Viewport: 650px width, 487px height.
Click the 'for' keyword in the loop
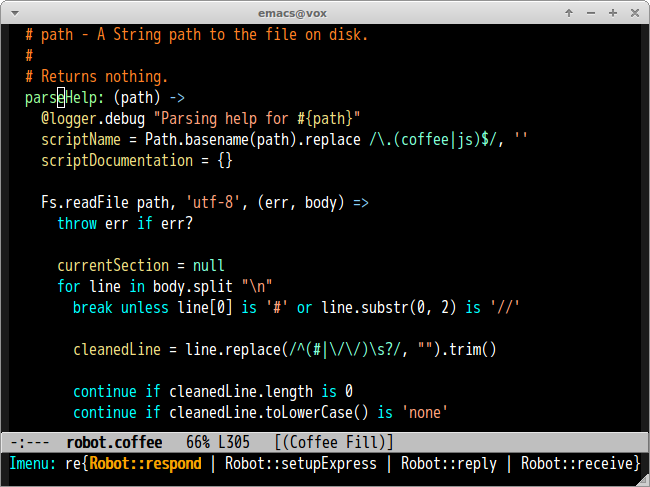tap(69, 287)
